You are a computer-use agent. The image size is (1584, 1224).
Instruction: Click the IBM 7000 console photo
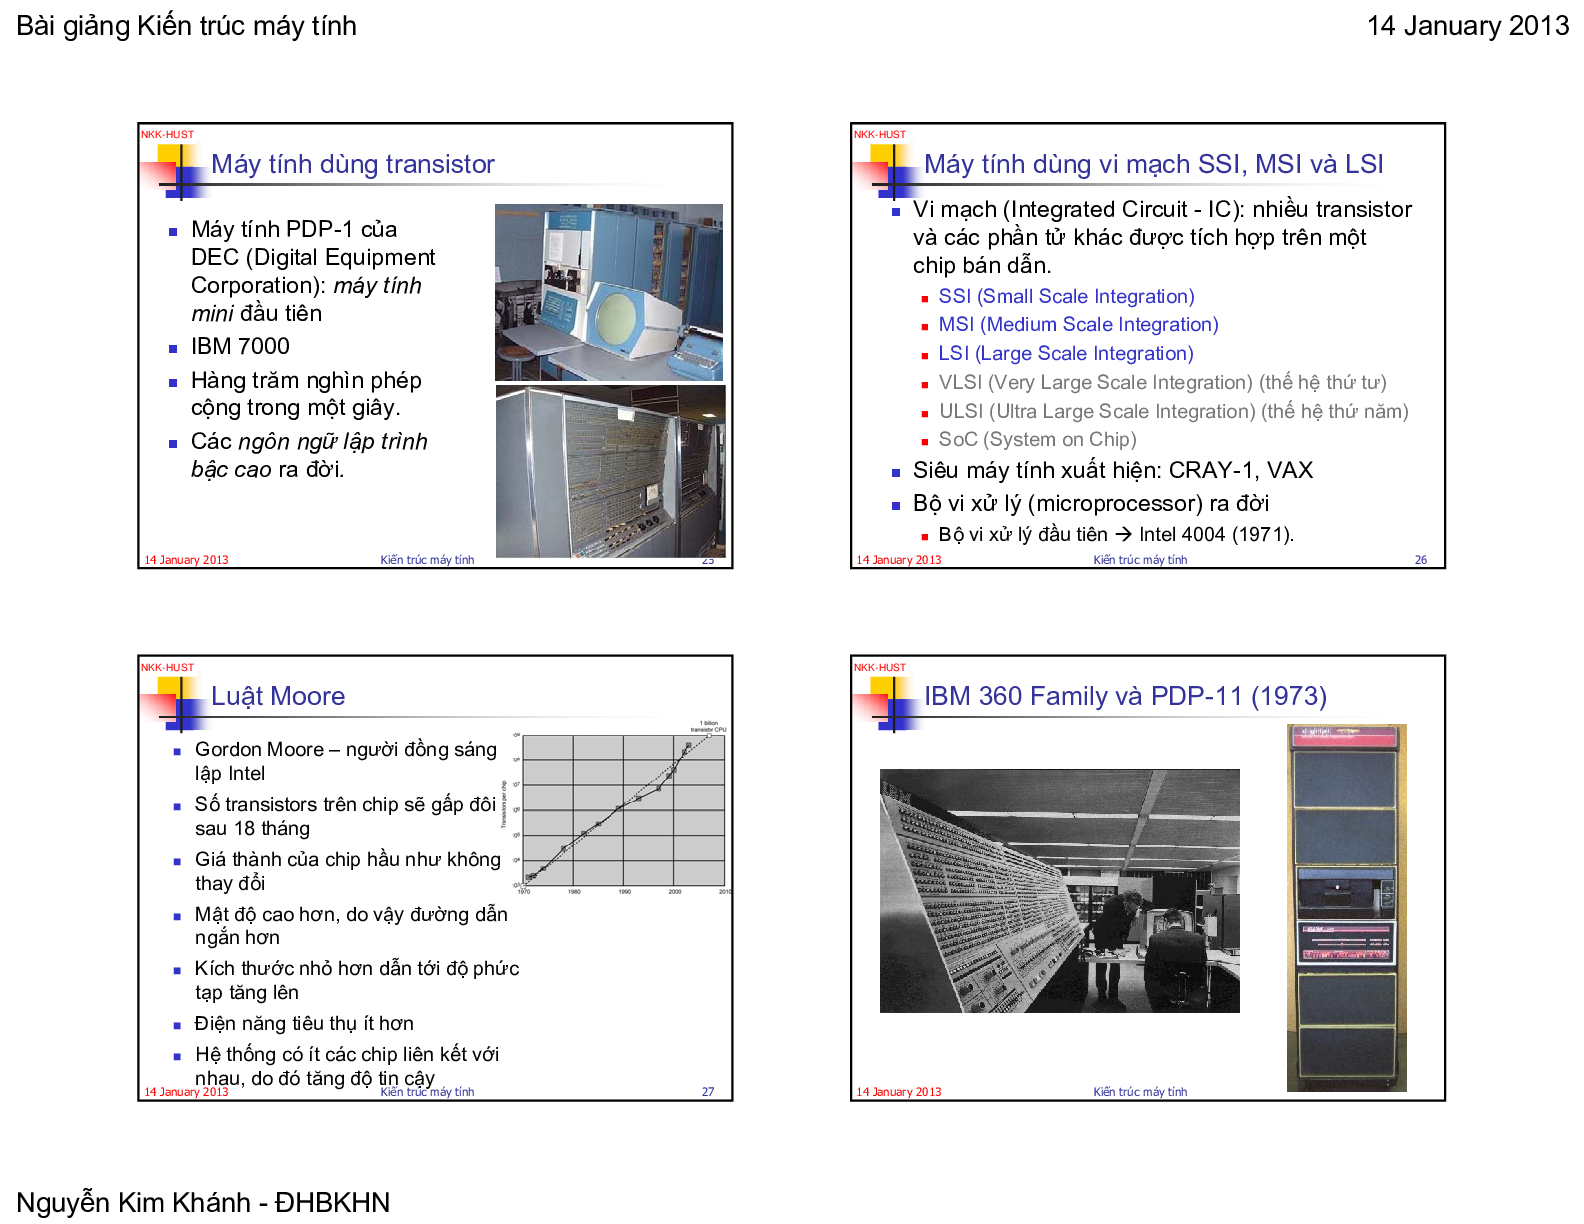(610, 471)
